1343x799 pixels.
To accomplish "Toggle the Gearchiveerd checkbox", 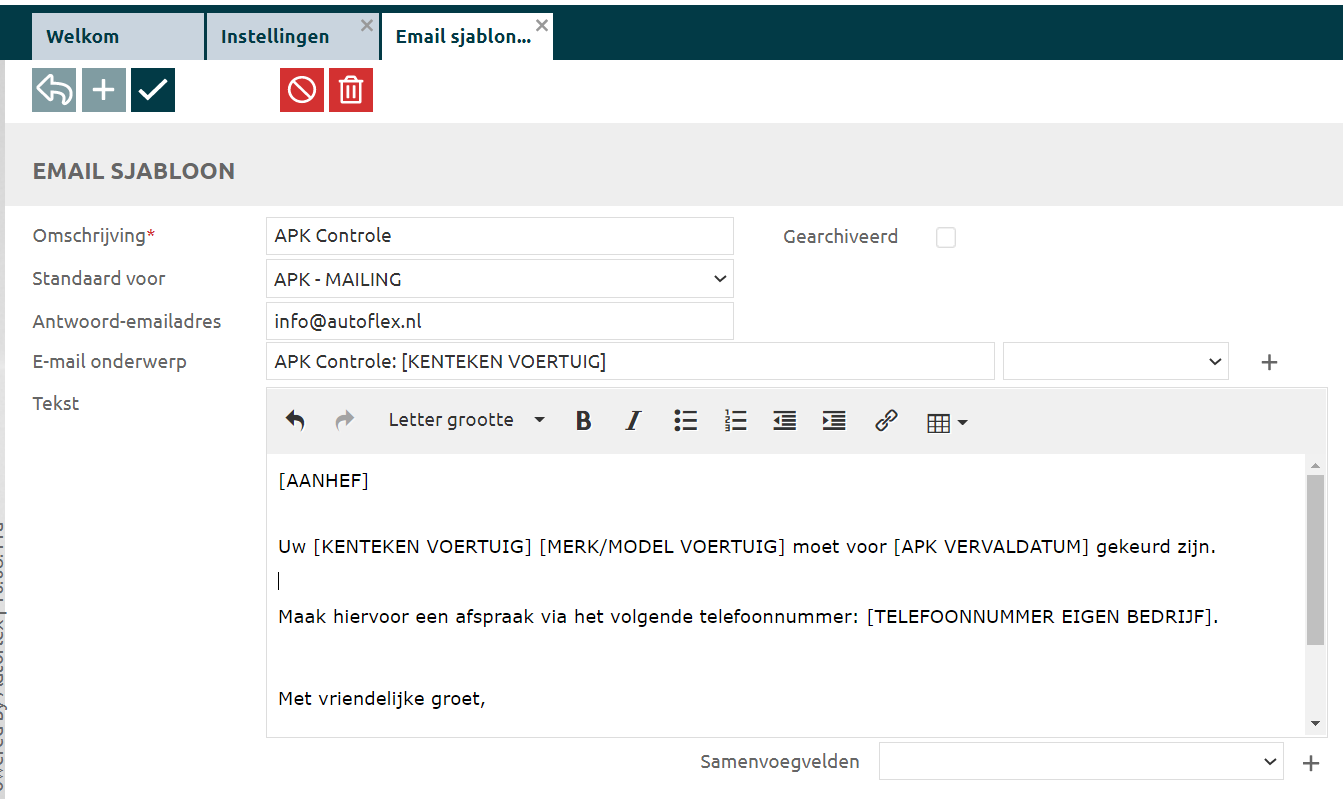I will [945, 237].
